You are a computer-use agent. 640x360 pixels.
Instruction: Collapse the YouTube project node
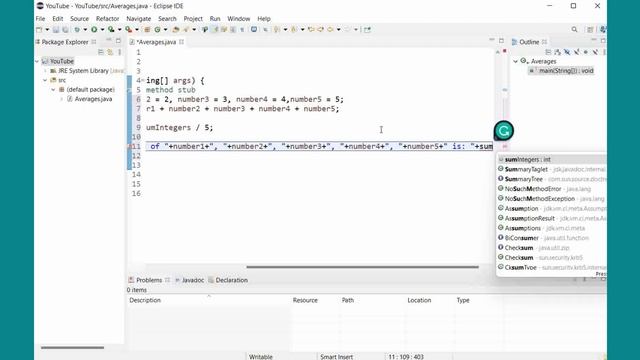[x=37, y=61]
